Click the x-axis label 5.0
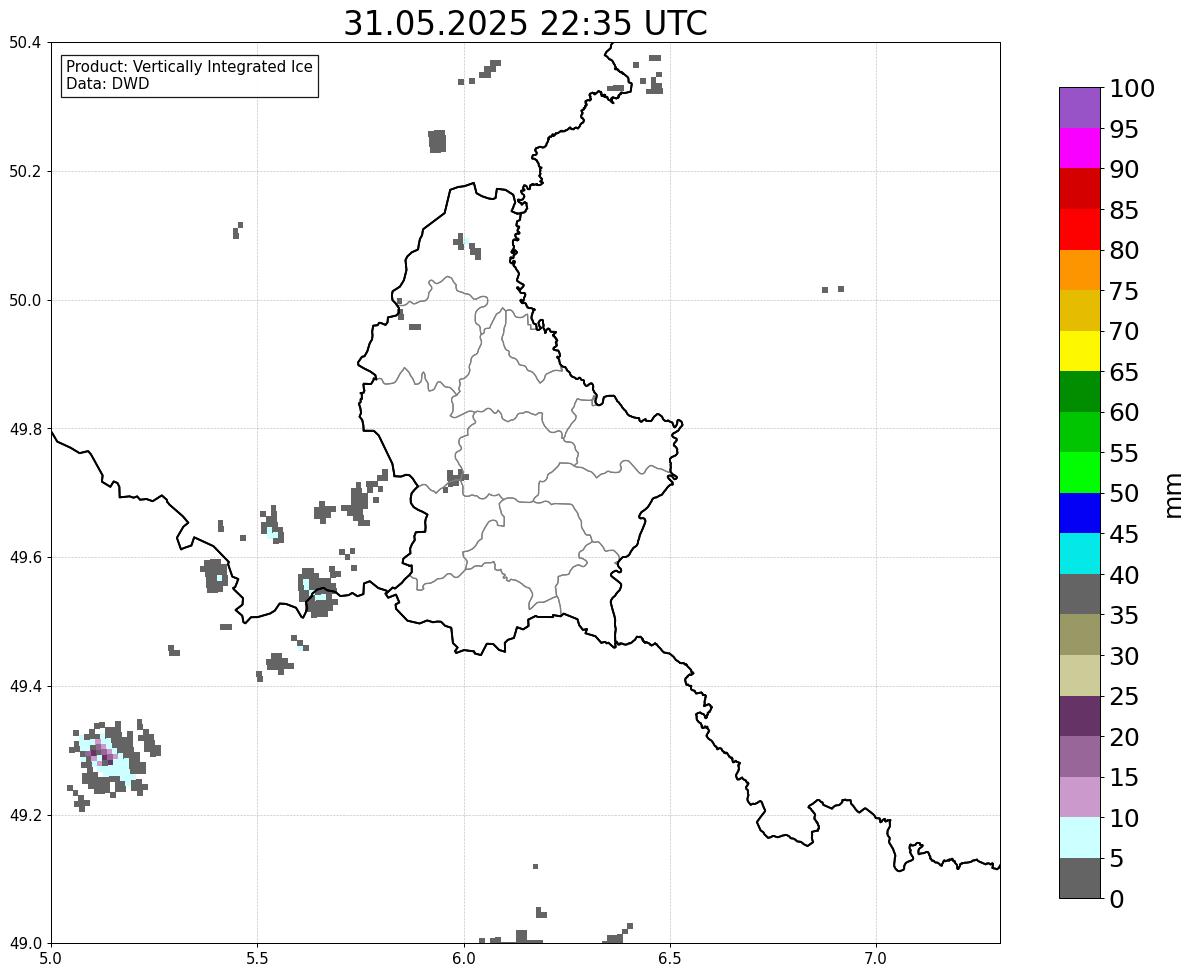This screenshot has width=1193, height=976. tap(51, 959)
